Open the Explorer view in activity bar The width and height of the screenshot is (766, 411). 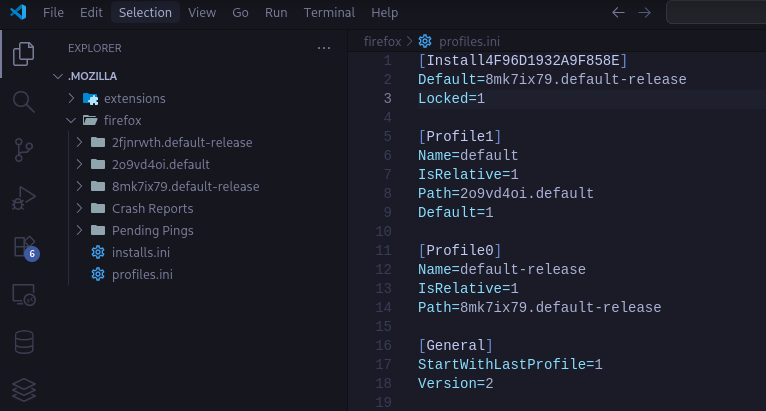(x=23, y=53)
